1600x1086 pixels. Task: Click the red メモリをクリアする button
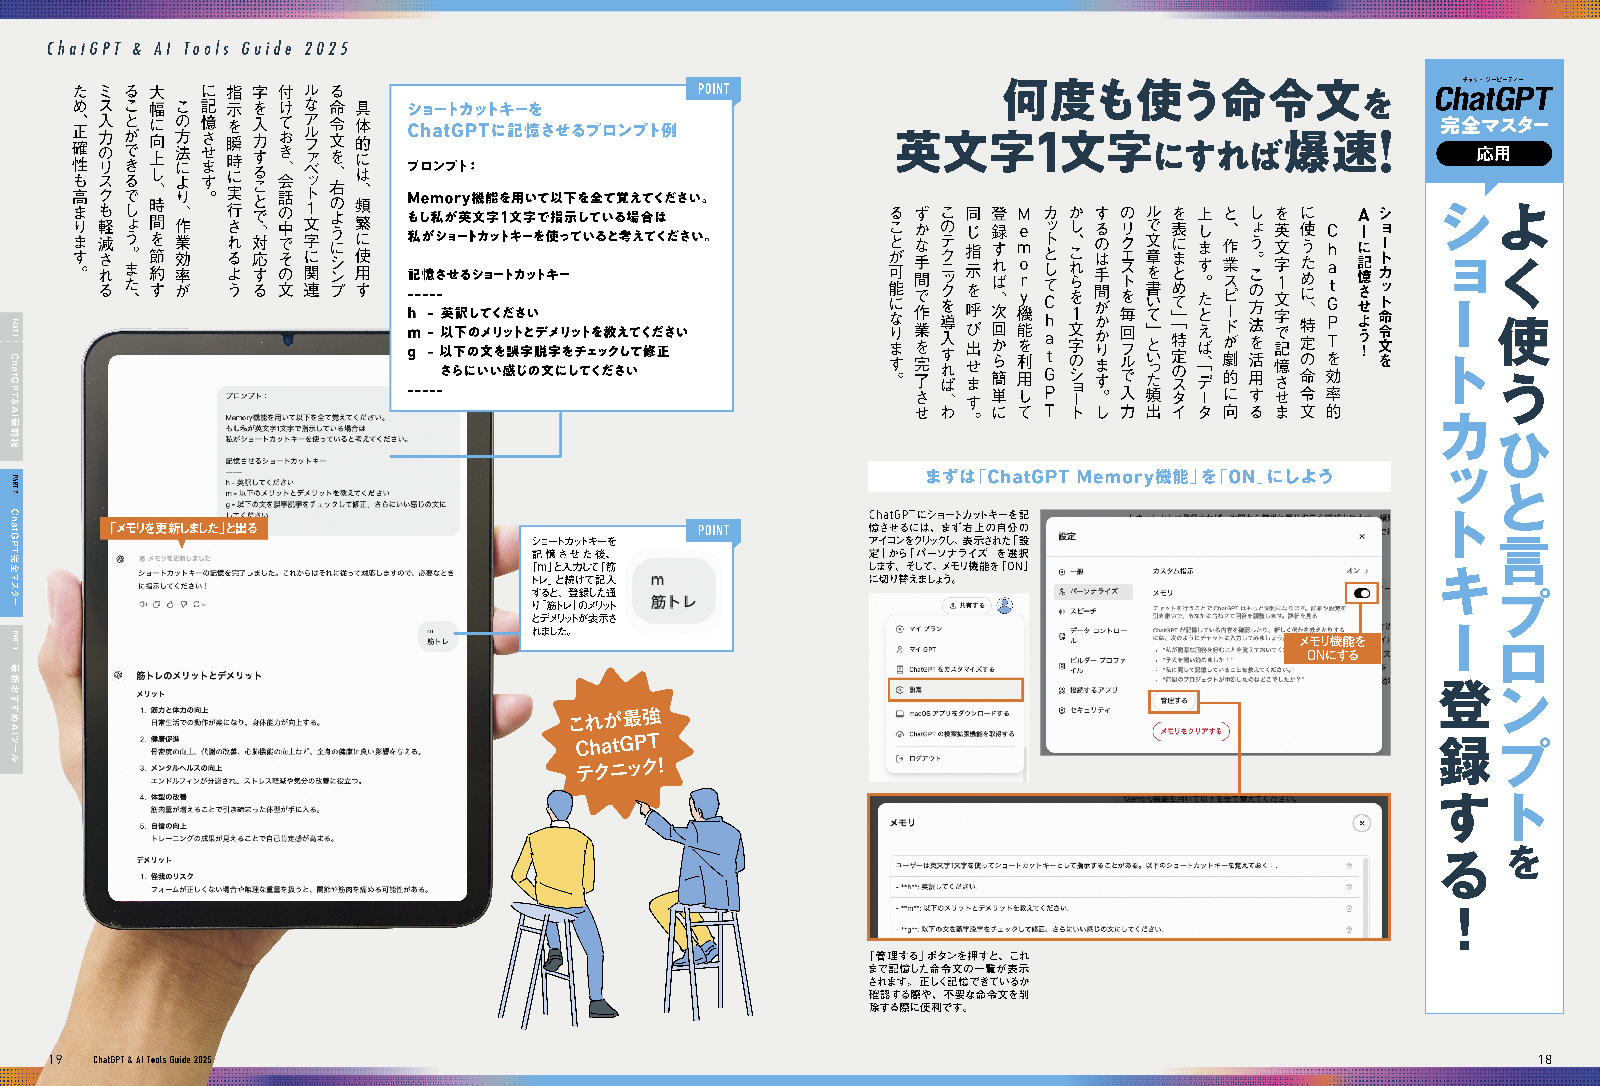click(x=1191, y=731)
